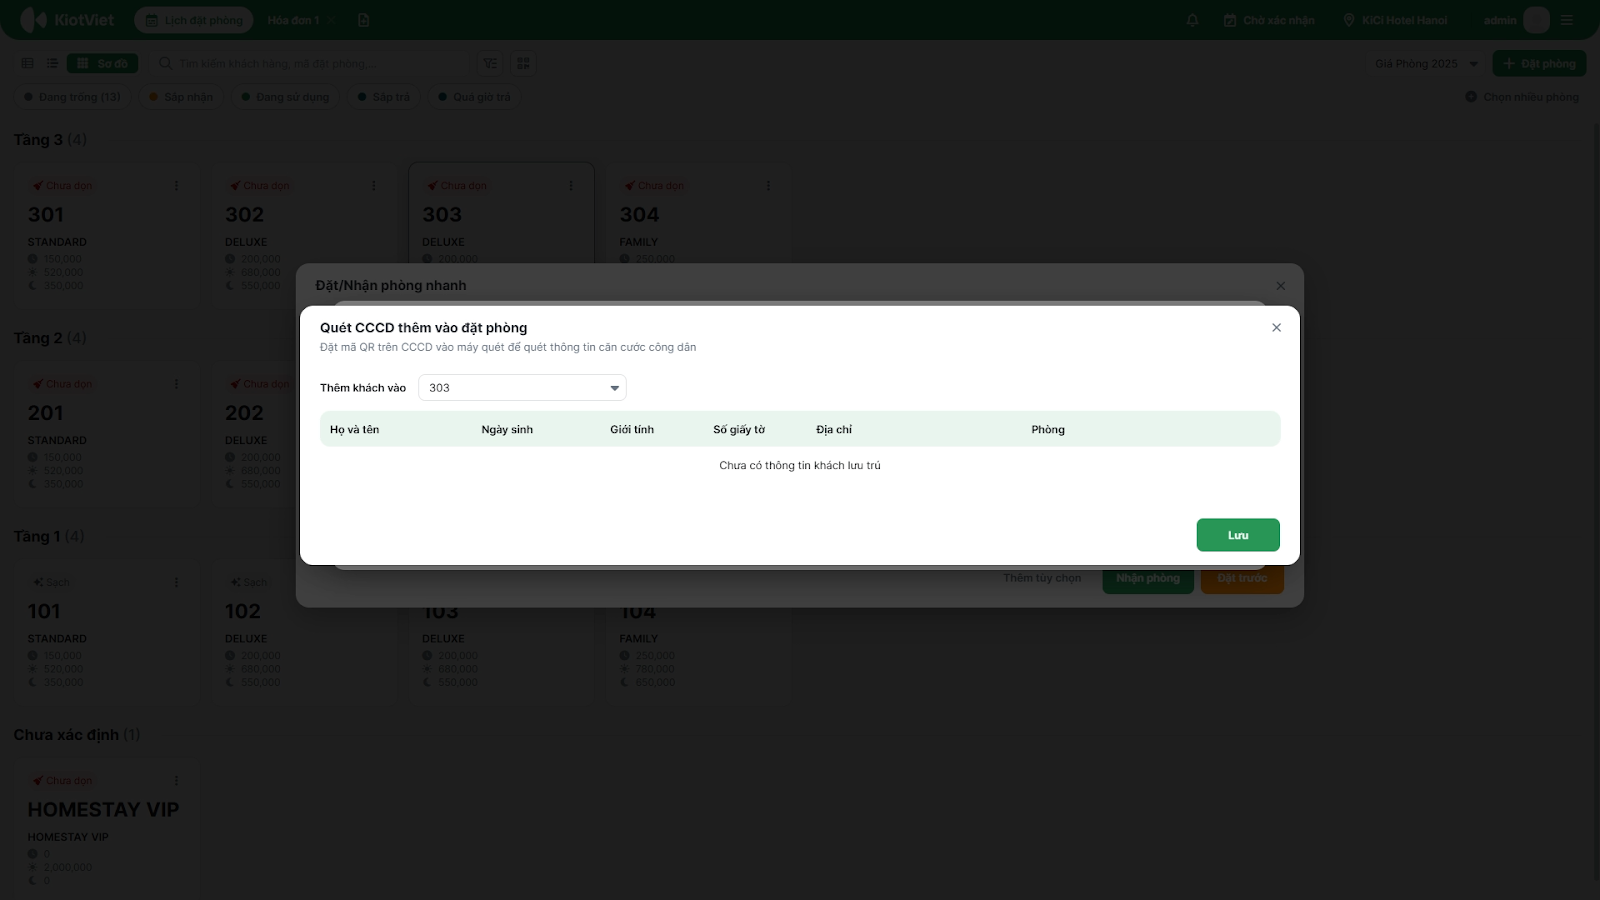Open the three-dot menu on room 303
1600x900 pixels.
[571, 186]
